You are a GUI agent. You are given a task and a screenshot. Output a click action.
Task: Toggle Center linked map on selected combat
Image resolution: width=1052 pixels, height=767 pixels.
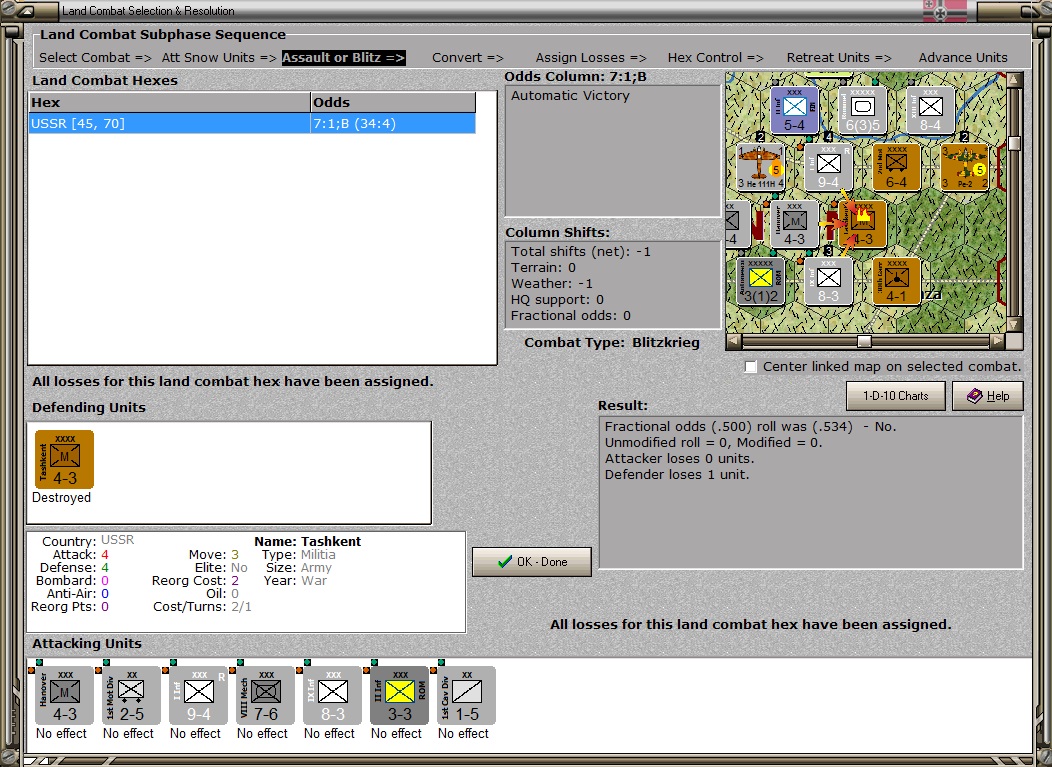(x=751, y=366)
